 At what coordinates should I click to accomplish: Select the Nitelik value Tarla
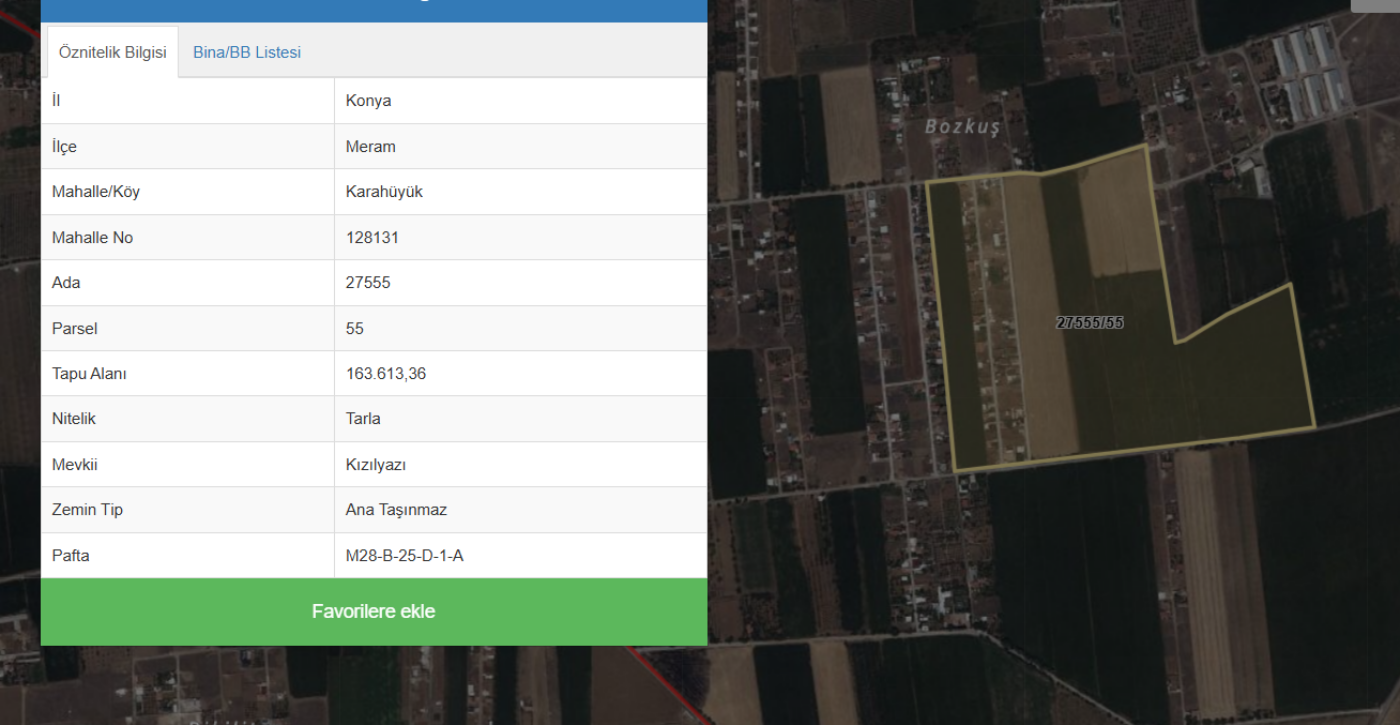point(363,419)
